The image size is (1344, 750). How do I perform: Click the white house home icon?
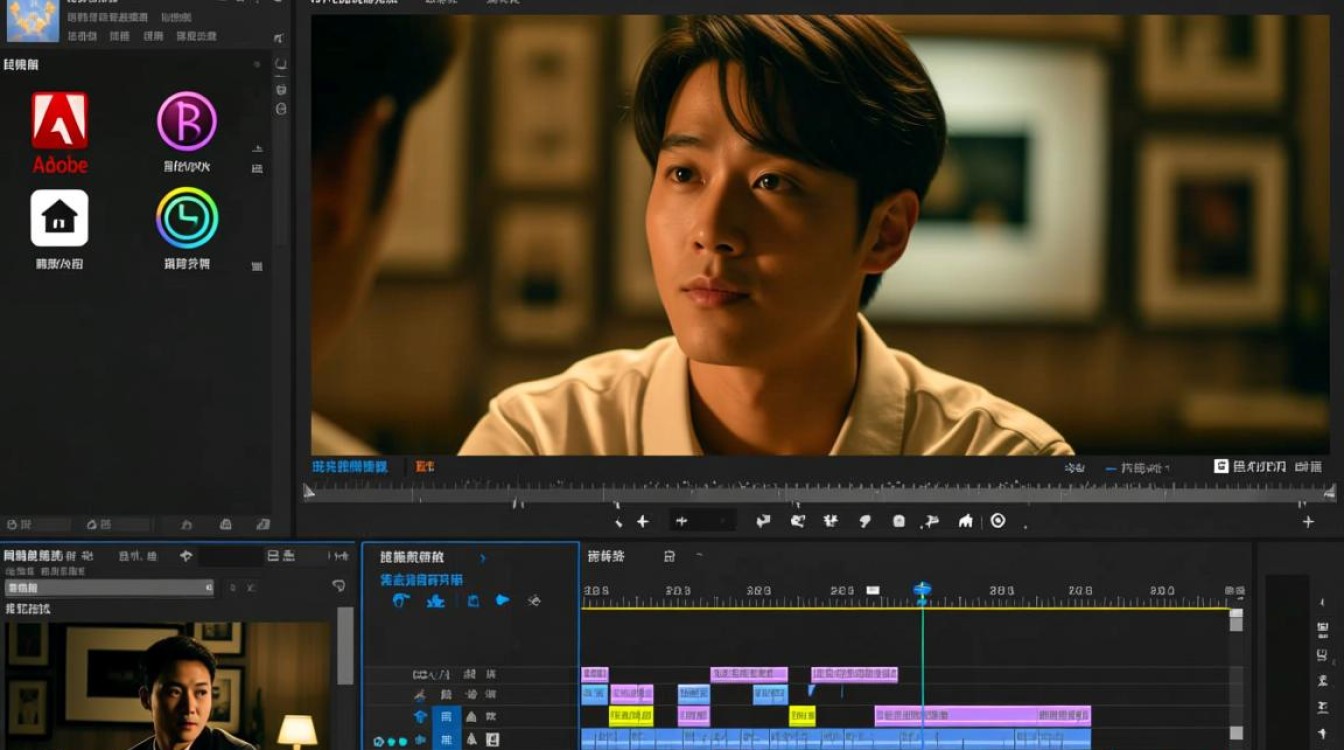pyautogui.click(x=59, y=218)
